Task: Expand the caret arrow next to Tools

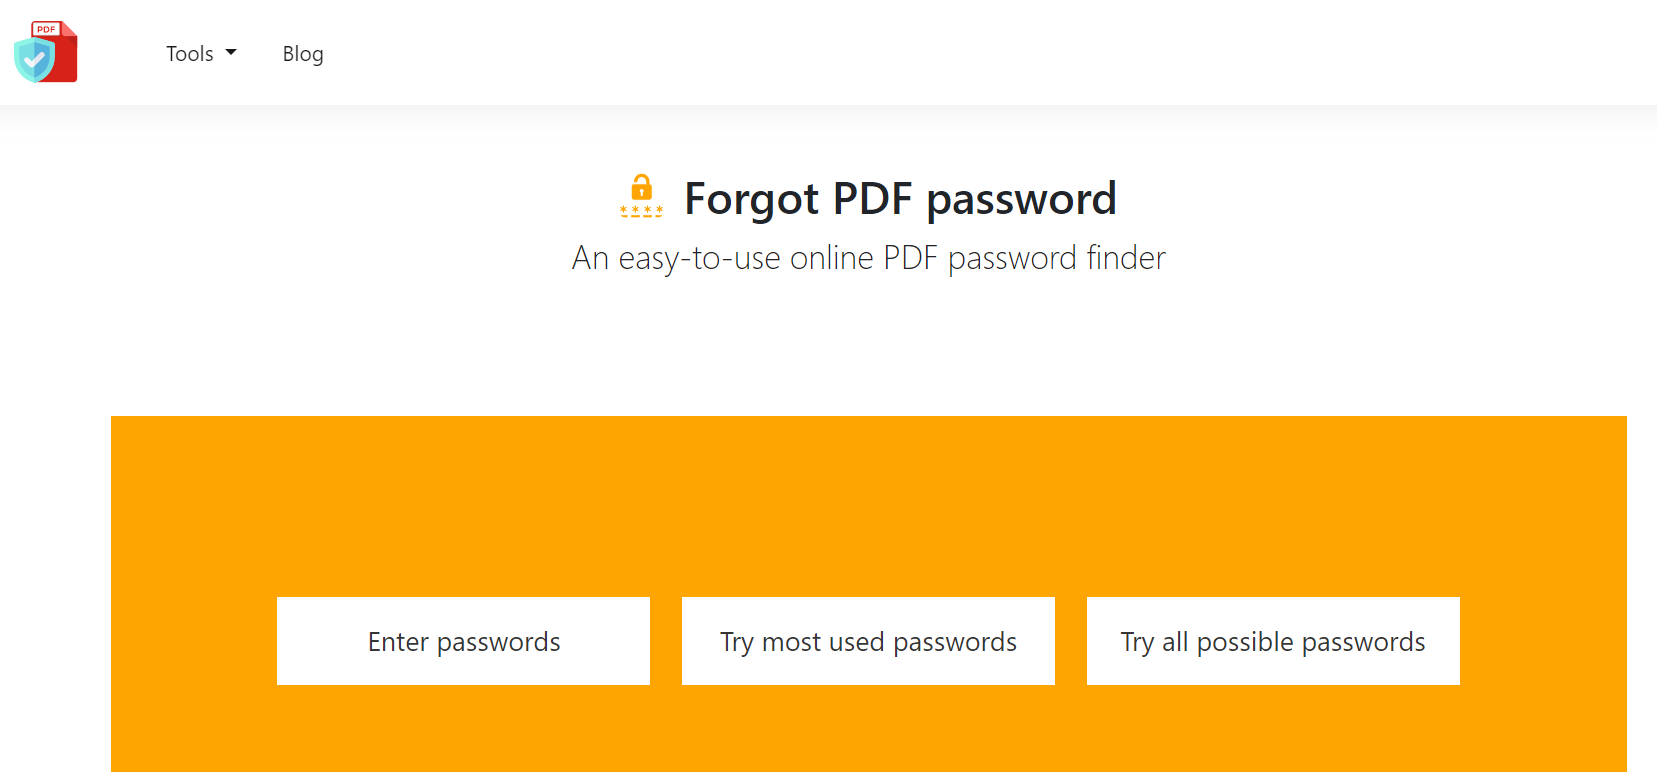Action: pyautogui.click(x=231, y=53)
